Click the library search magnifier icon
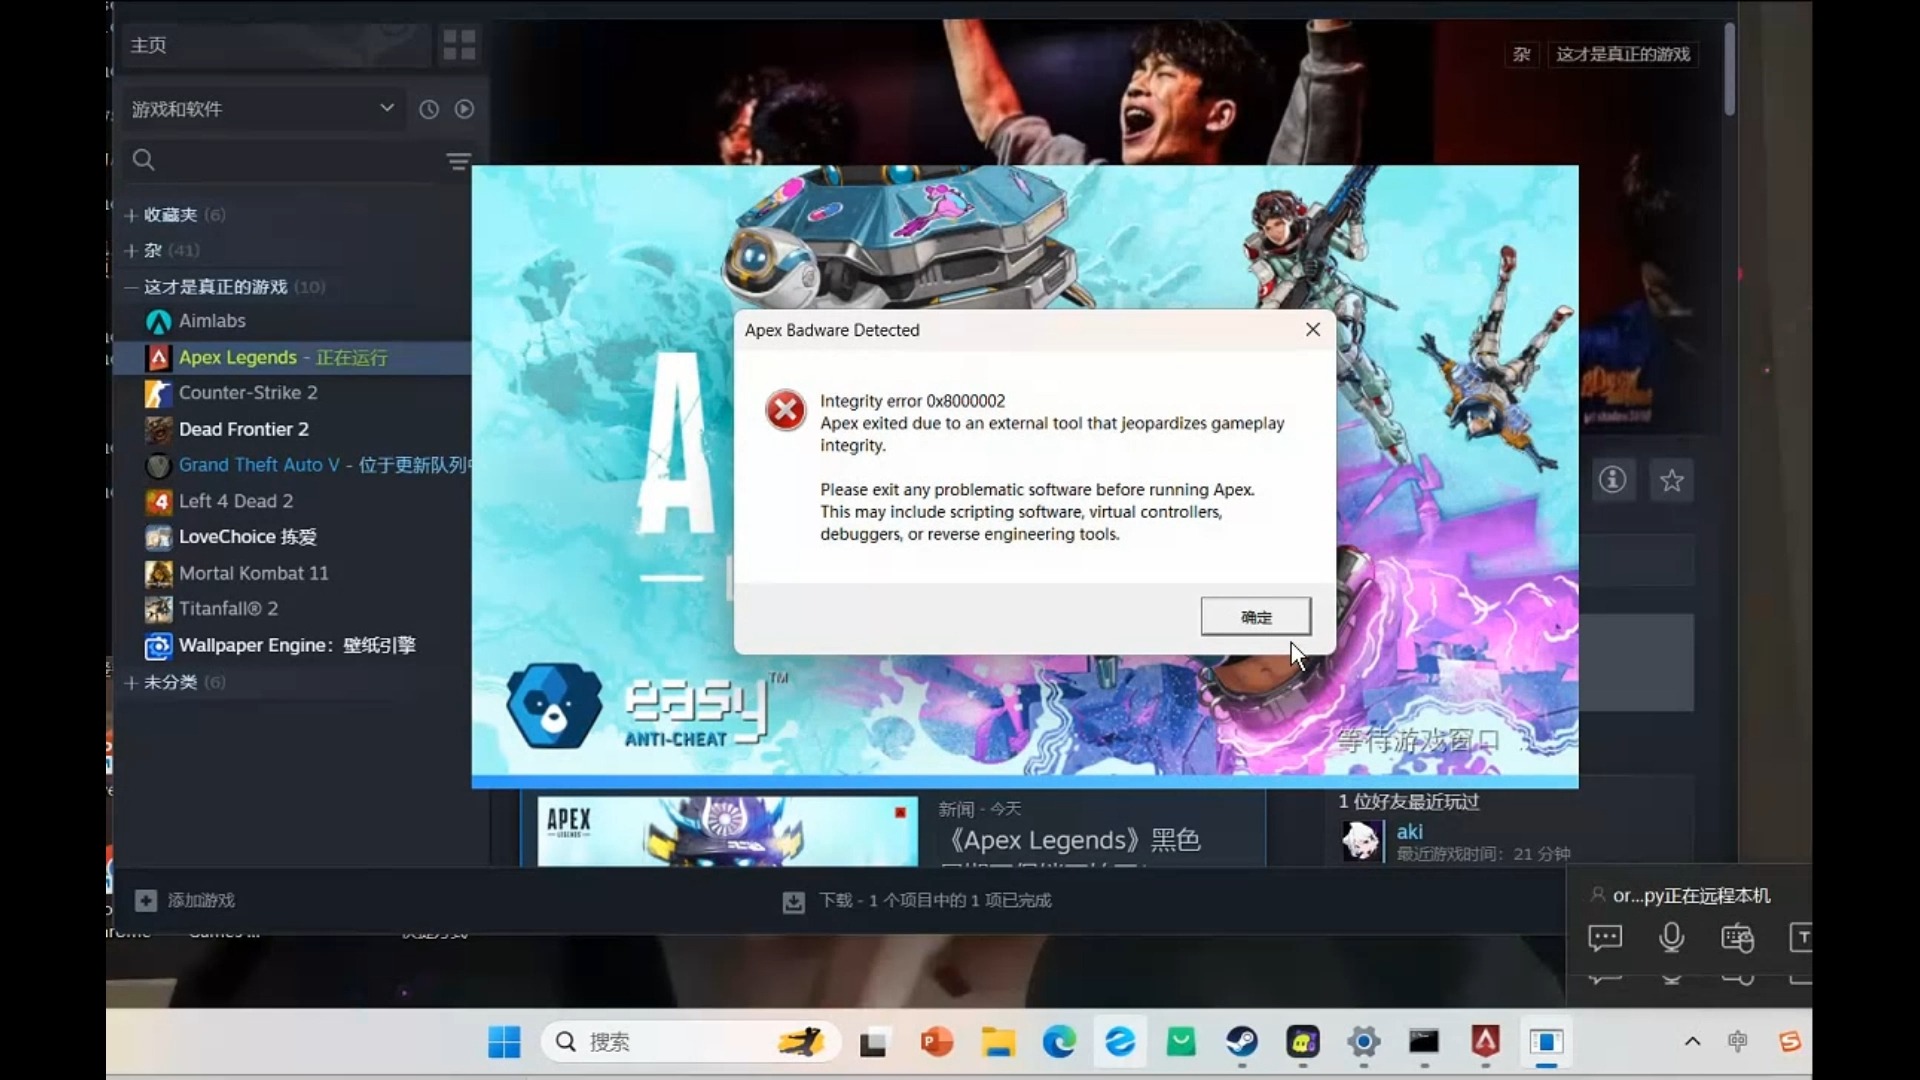 tap(144, 160)
